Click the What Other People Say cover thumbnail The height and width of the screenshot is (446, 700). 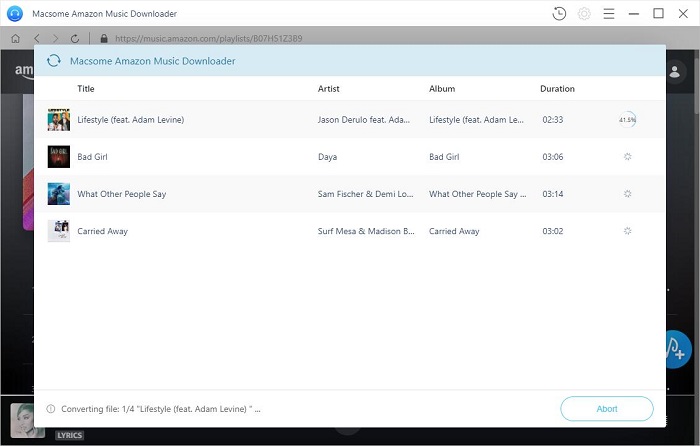[59, 194]
